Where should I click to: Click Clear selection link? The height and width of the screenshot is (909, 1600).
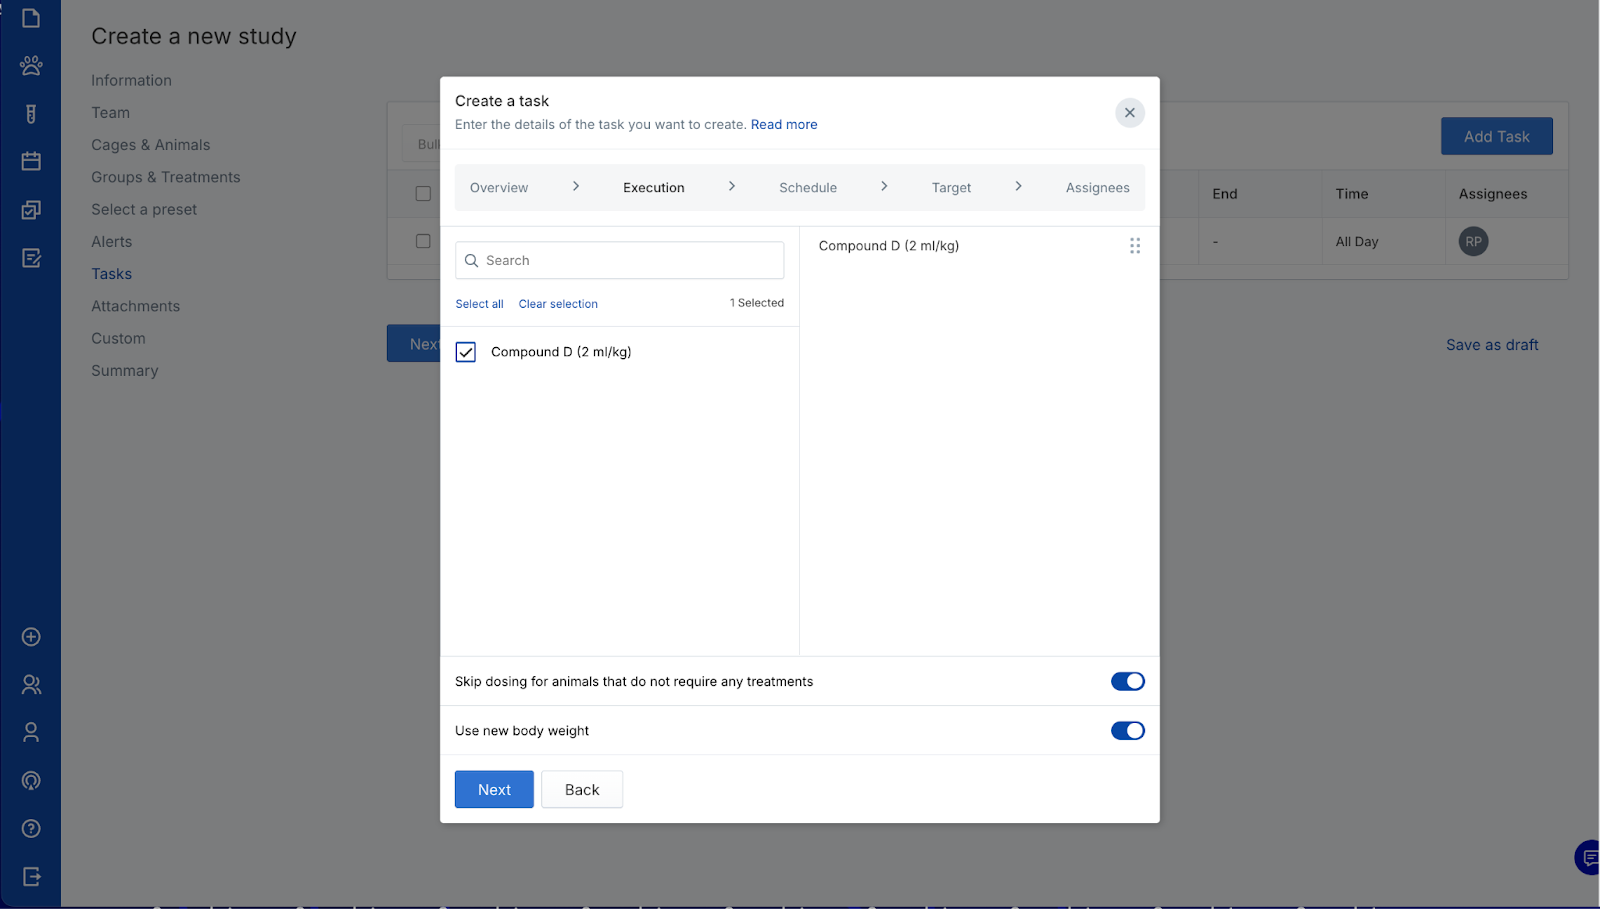pyautogui.click(x=558, y=304)
